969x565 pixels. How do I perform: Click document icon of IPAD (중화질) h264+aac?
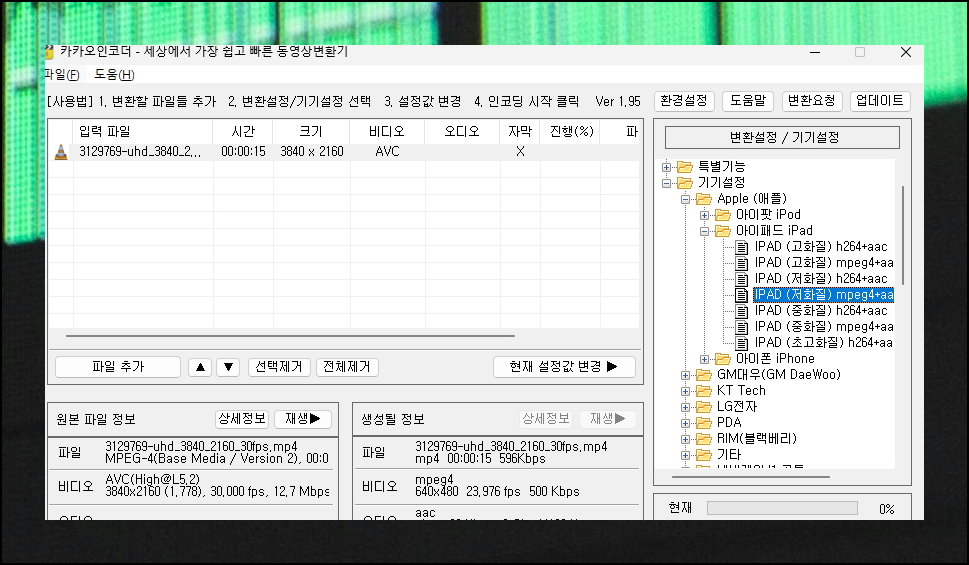742,312
